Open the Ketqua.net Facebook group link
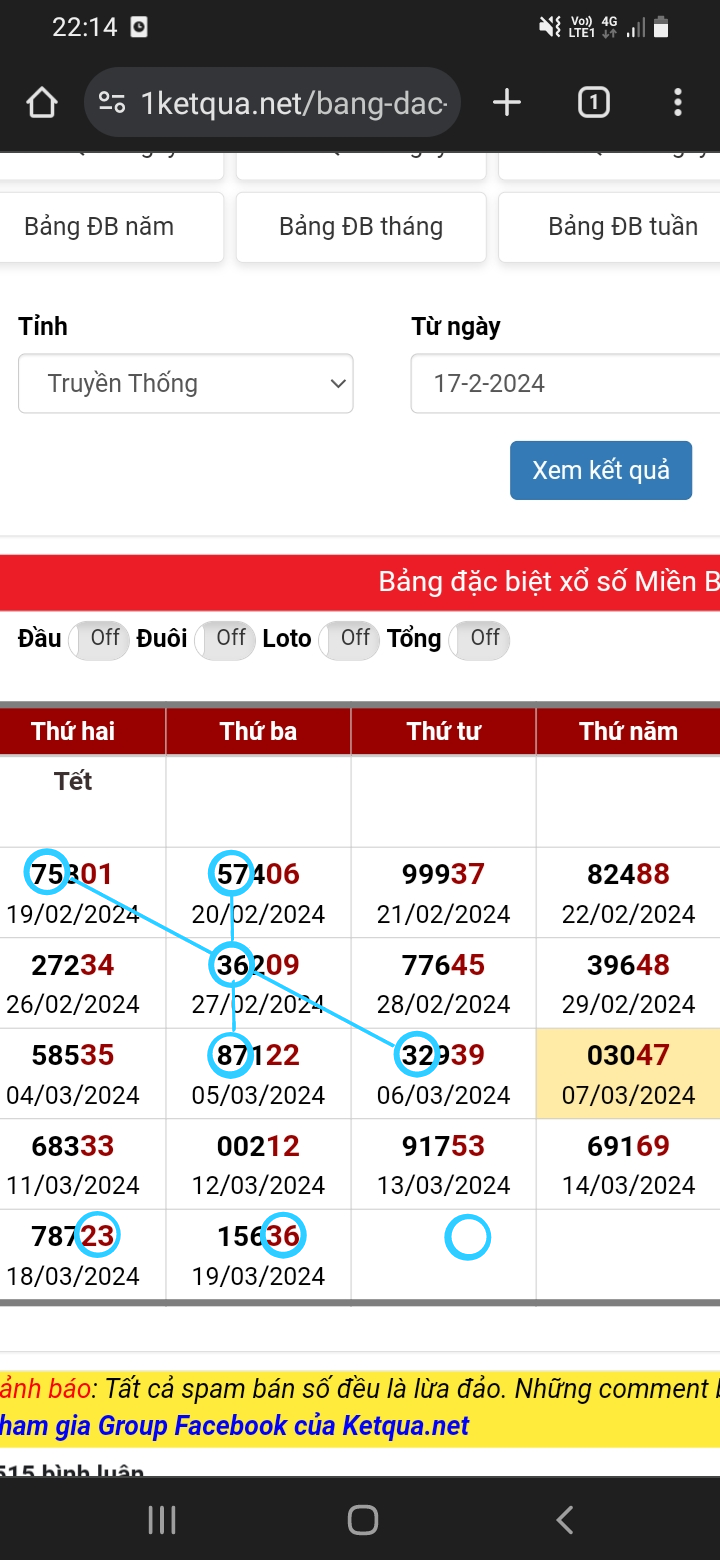Screen dimensions: 720x1560 [x=235, y=1425]
